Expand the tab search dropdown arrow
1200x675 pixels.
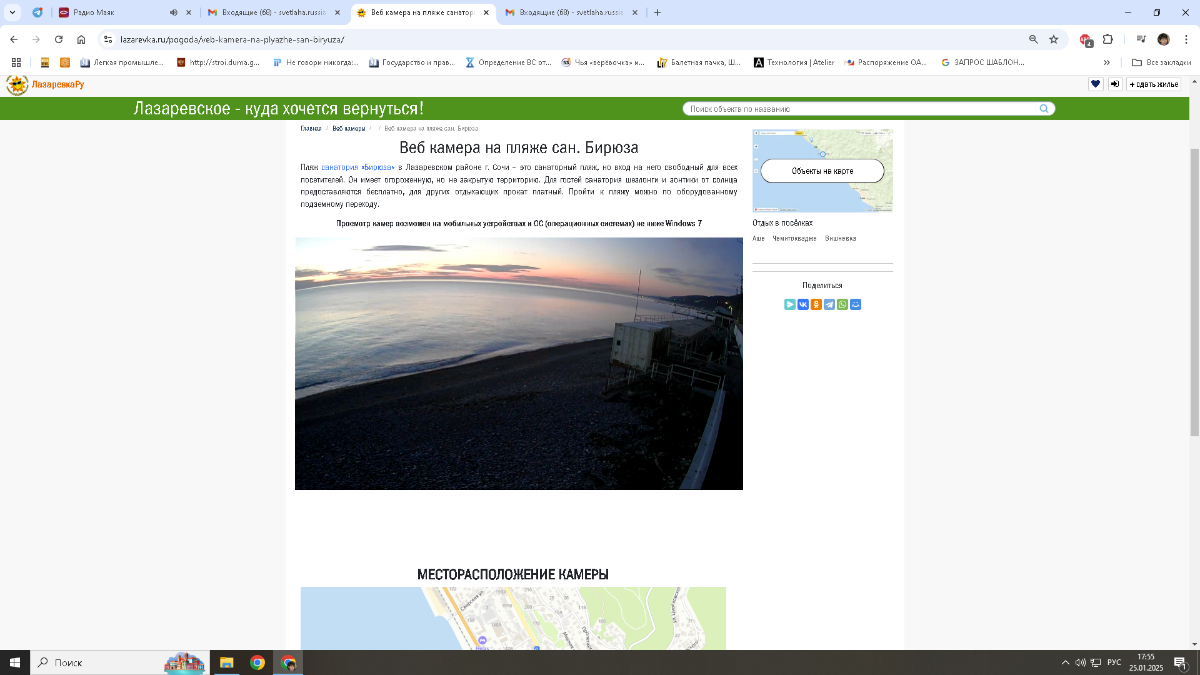[x=11, y=13]
